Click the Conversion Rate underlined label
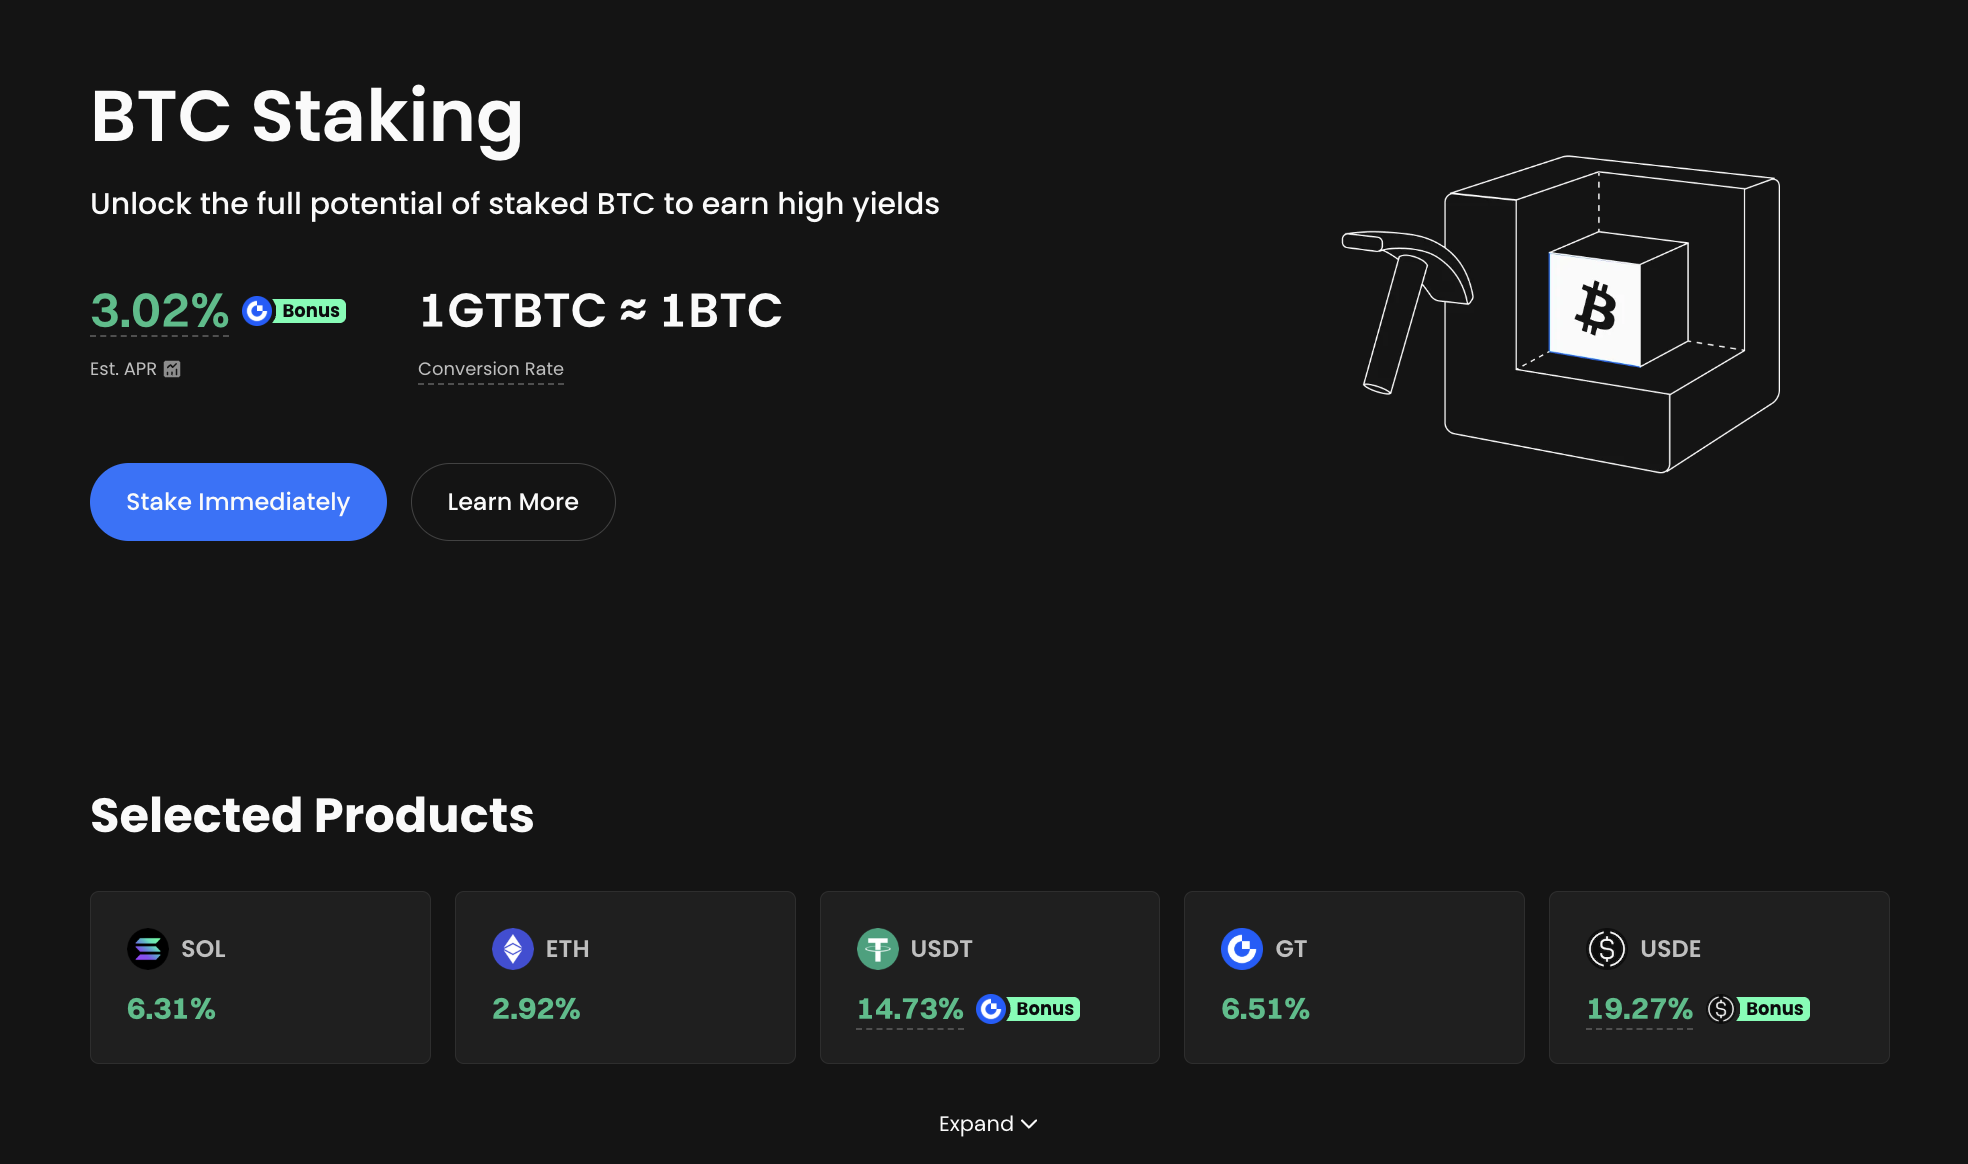Screen dimensions: 1968x1164 point(490,369)
